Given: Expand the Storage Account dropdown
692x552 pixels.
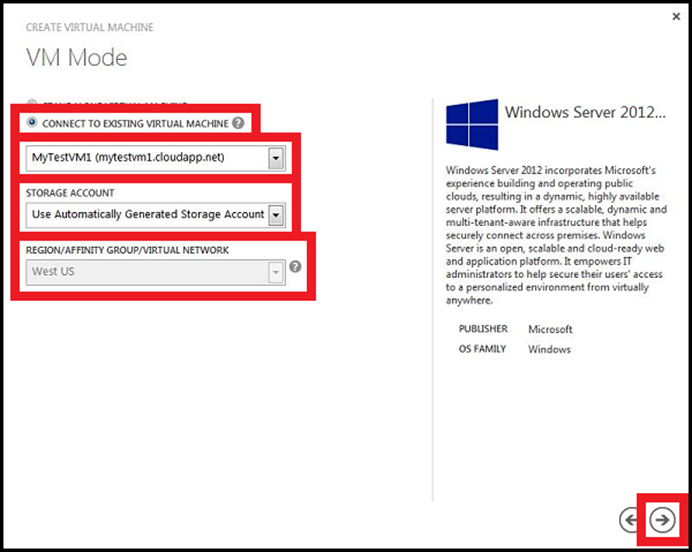Looking at the screenshot, I should point(156,215).
